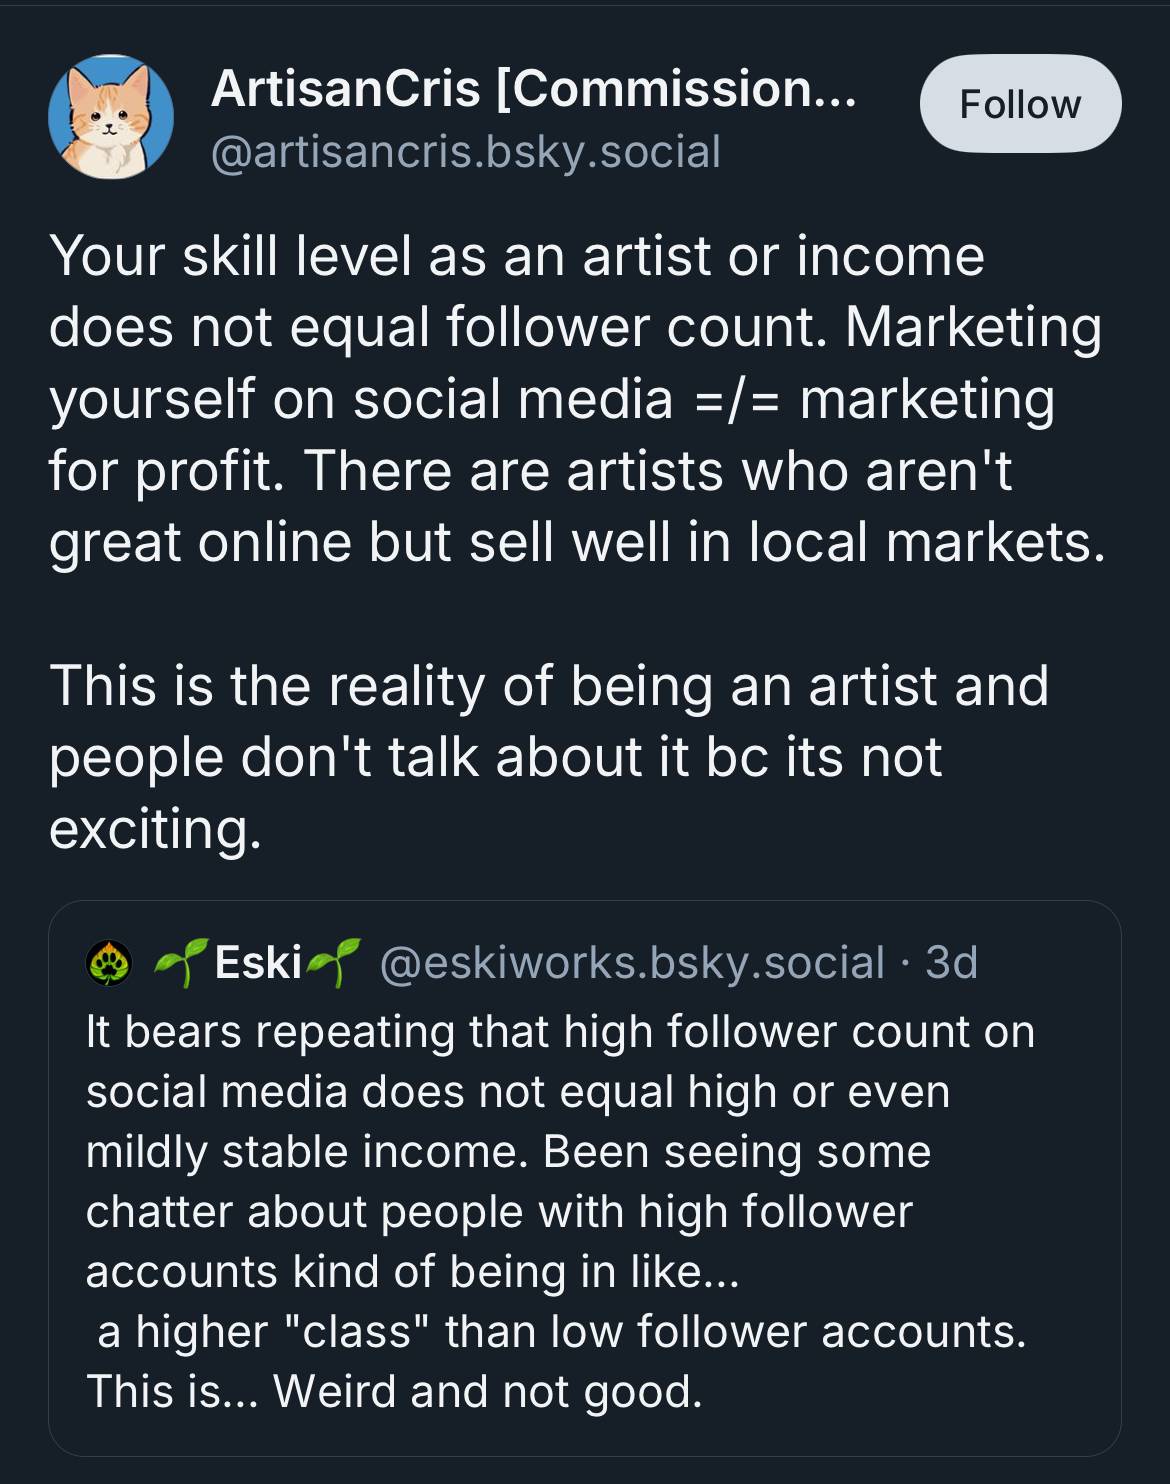Click the Follow button
The image size is (1170, 1484).
pyautogui.click(x=1020, y=104)
